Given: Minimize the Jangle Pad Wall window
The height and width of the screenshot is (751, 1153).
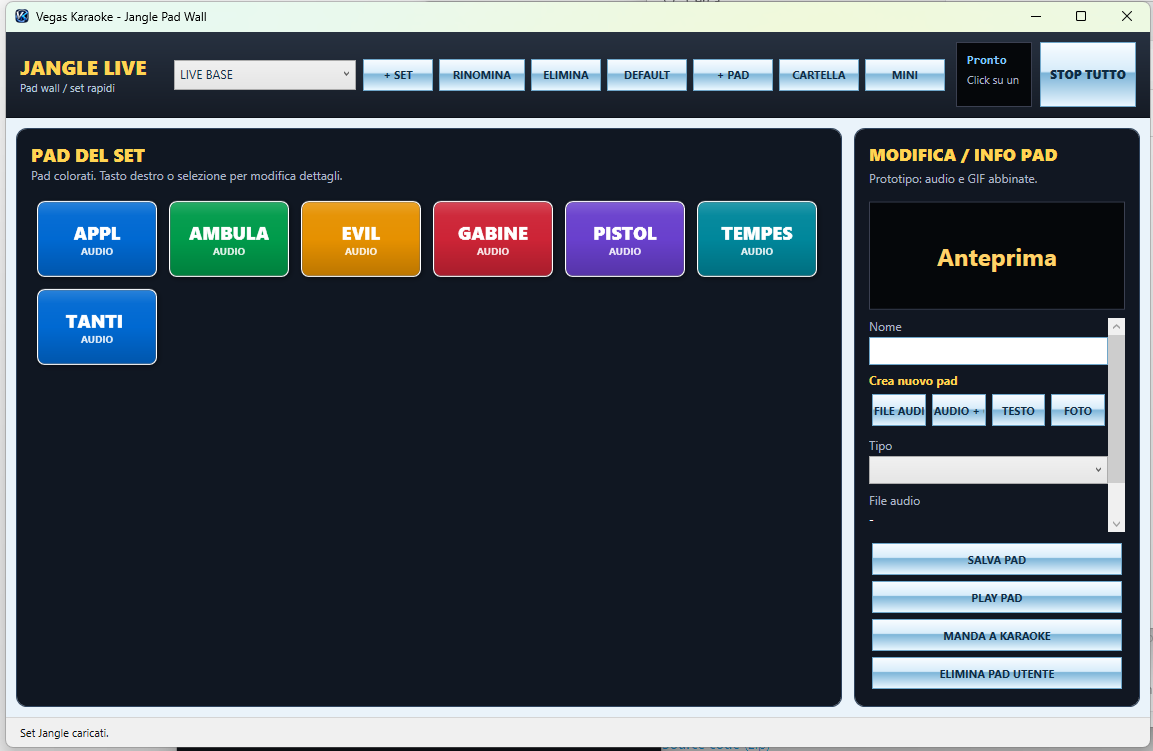Looking at the screenshot, I should coord(1036,16).
